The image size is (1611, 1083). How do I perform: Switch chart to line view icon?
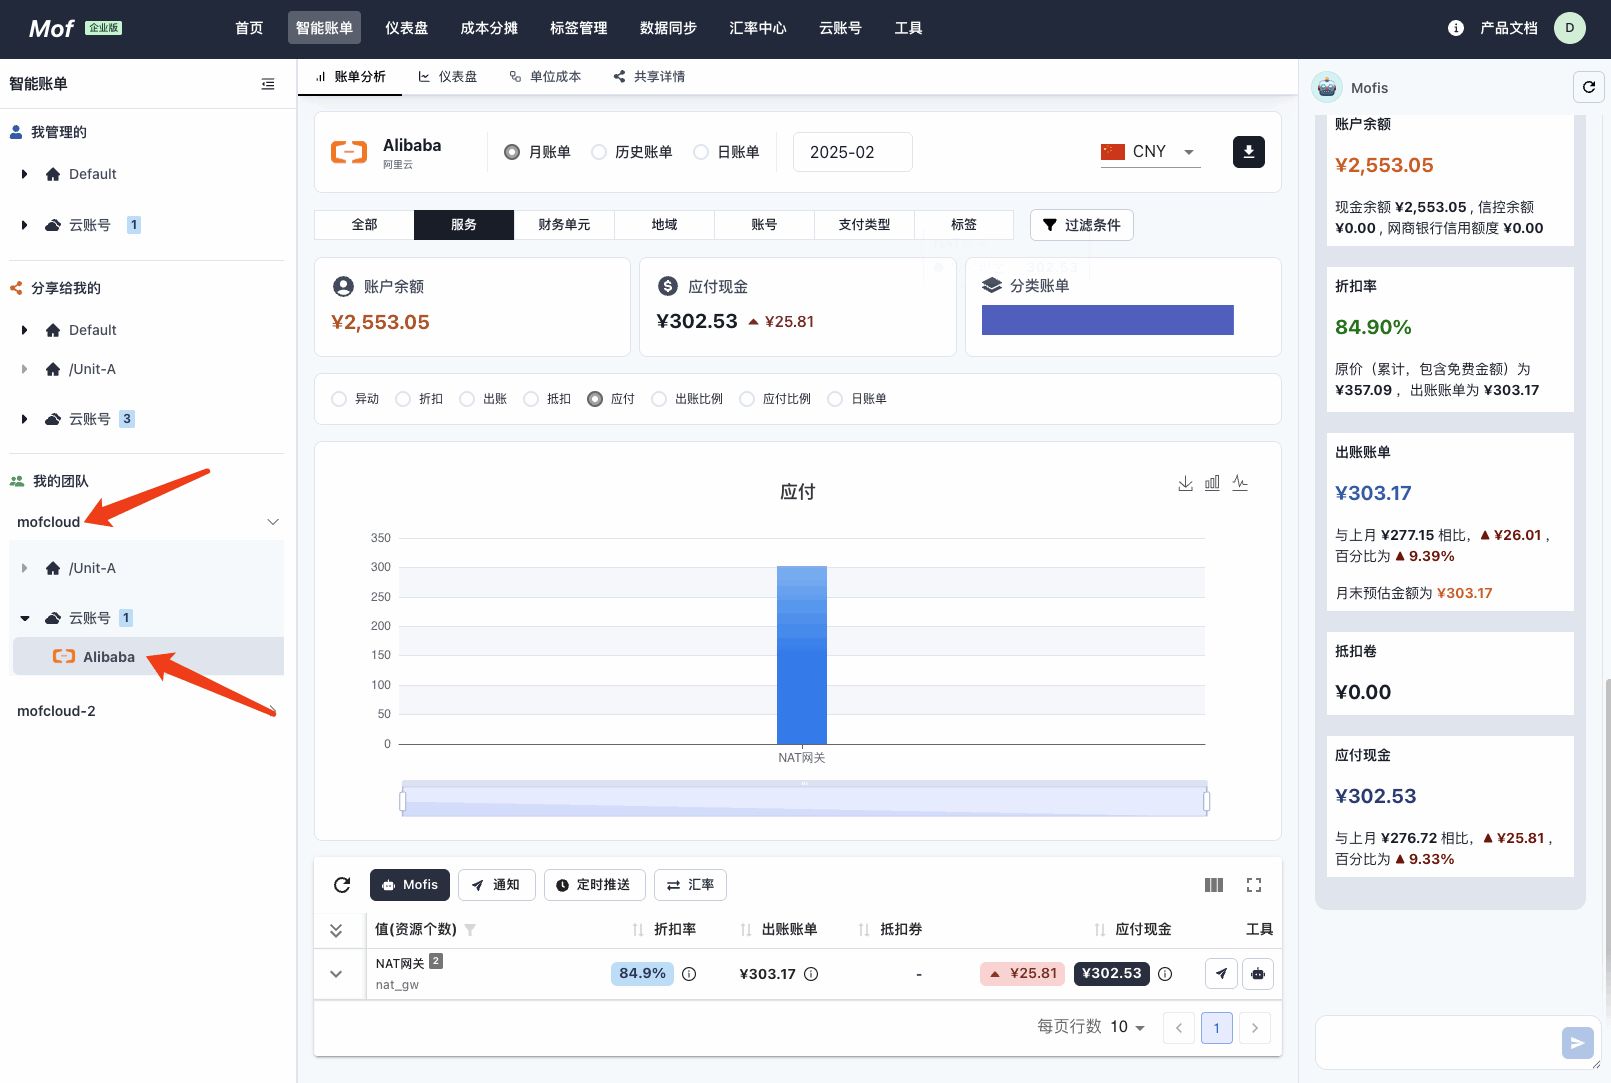click(x=1240, y=483)
